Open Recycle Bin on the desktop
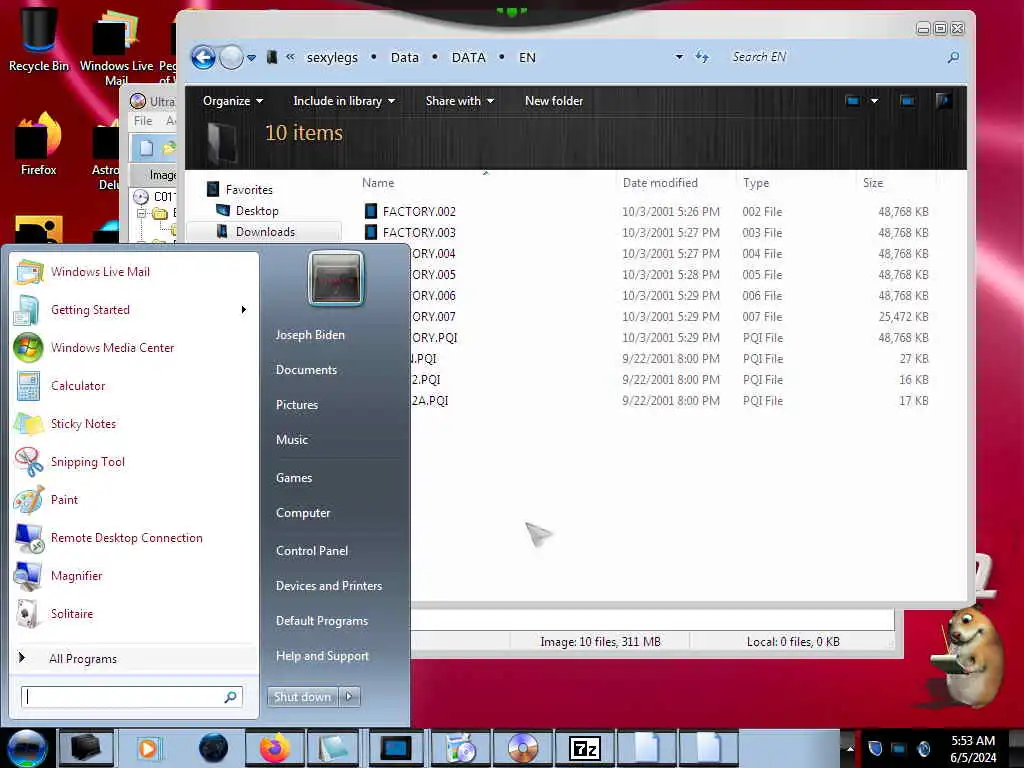This screenshot has width=1024, height=768. pos(39,39)
